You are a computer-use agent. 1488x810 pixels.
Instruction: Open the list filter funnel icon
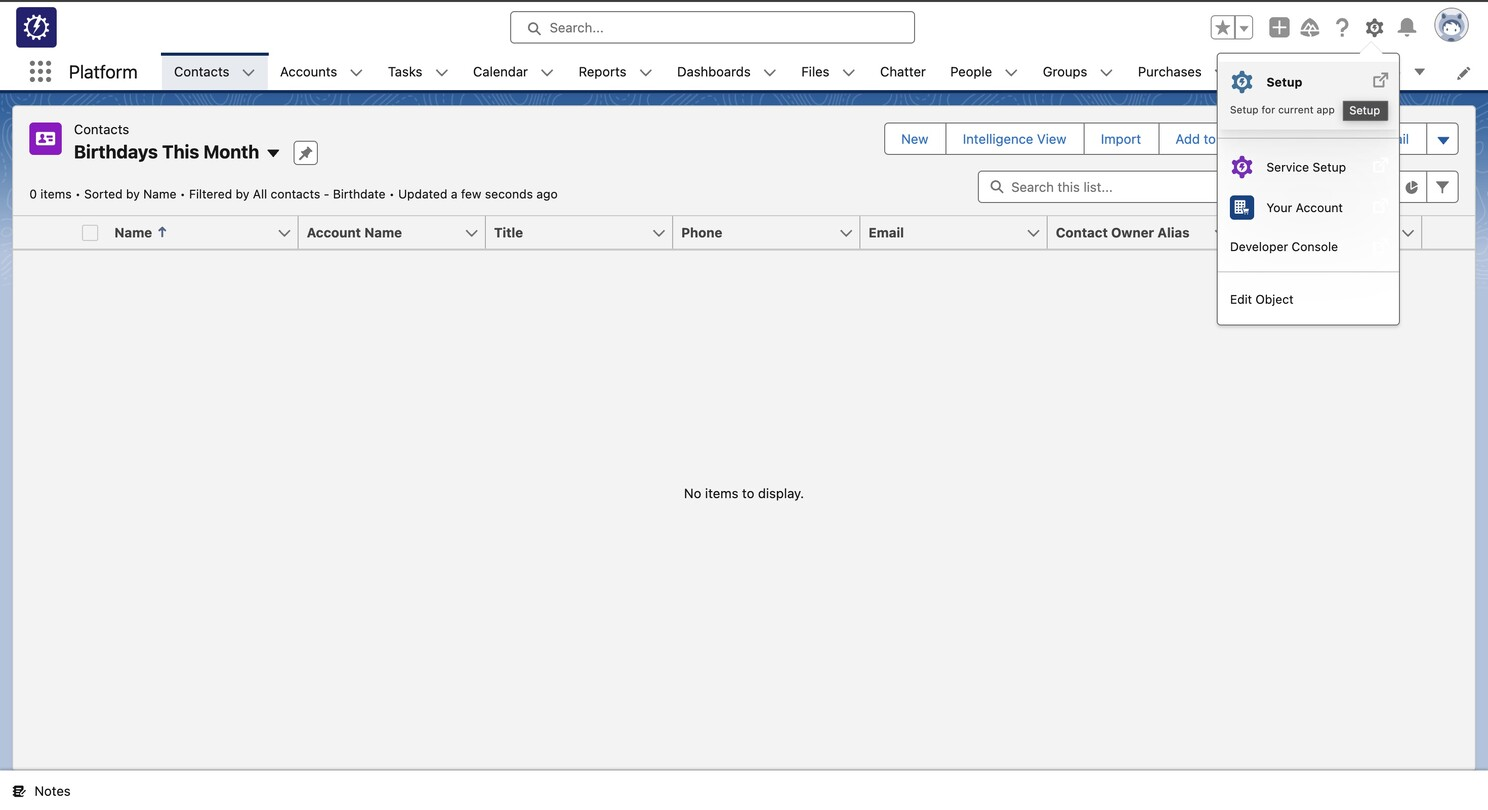(1442, 187)
